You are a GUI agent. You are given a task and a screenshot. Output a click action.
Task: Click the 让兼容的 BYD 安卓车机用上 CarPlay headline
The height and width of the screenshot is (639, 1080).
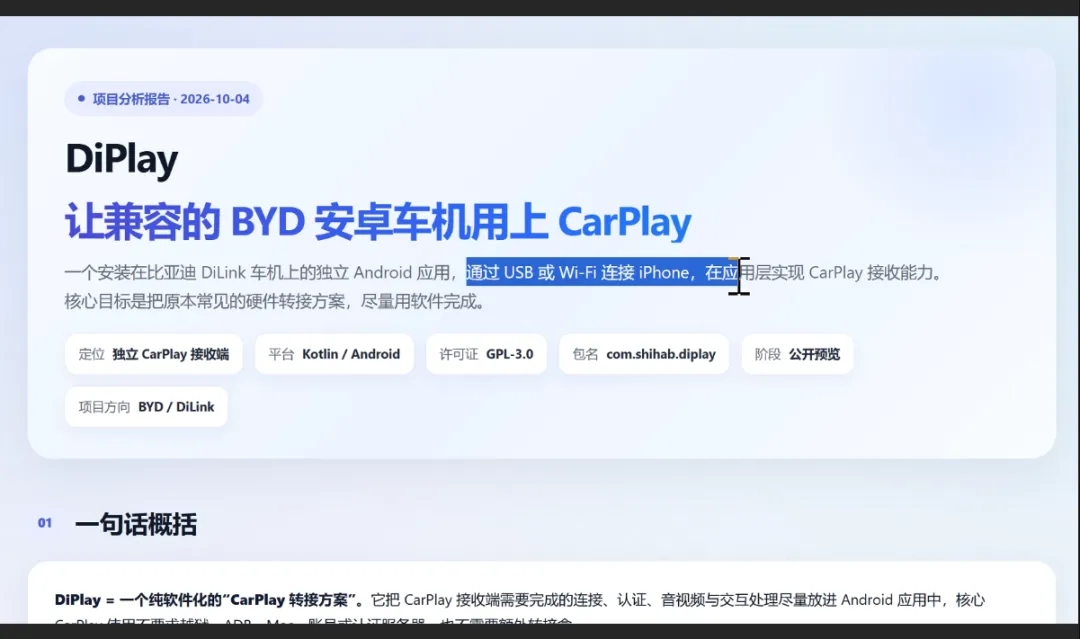378,222
